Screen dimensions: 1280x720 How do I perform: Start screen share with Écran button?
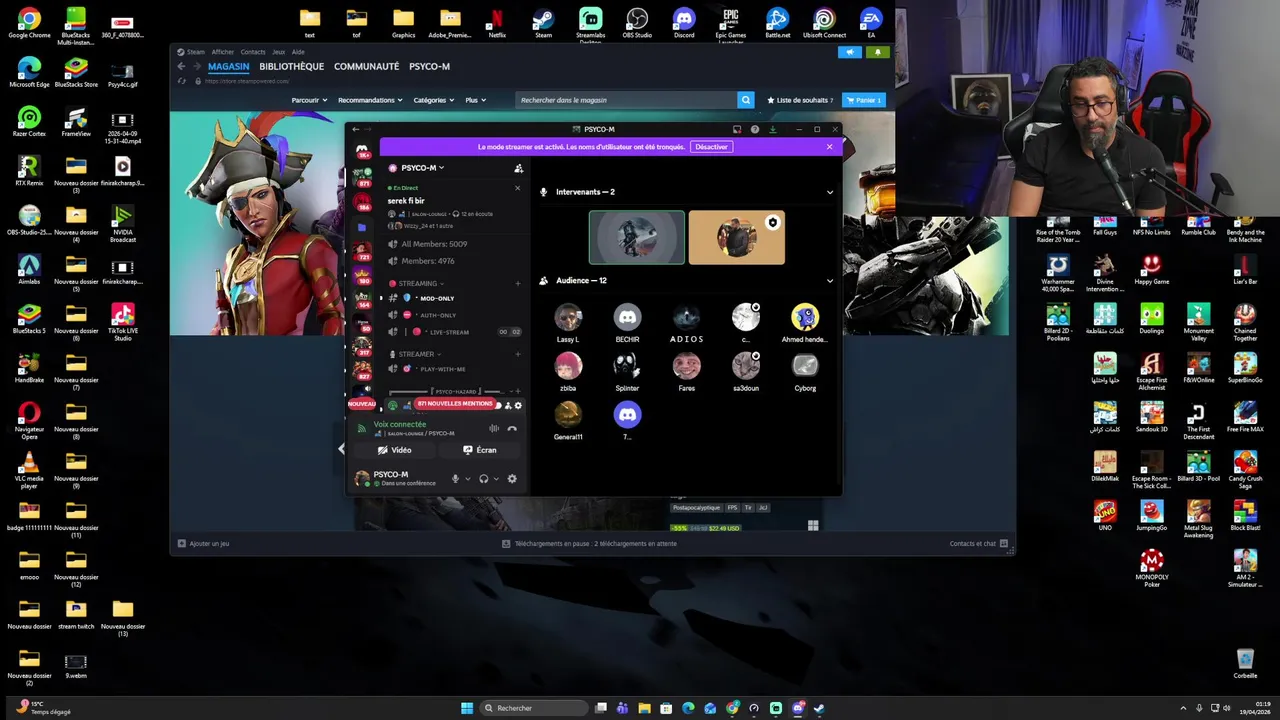[x=480, y=450]
